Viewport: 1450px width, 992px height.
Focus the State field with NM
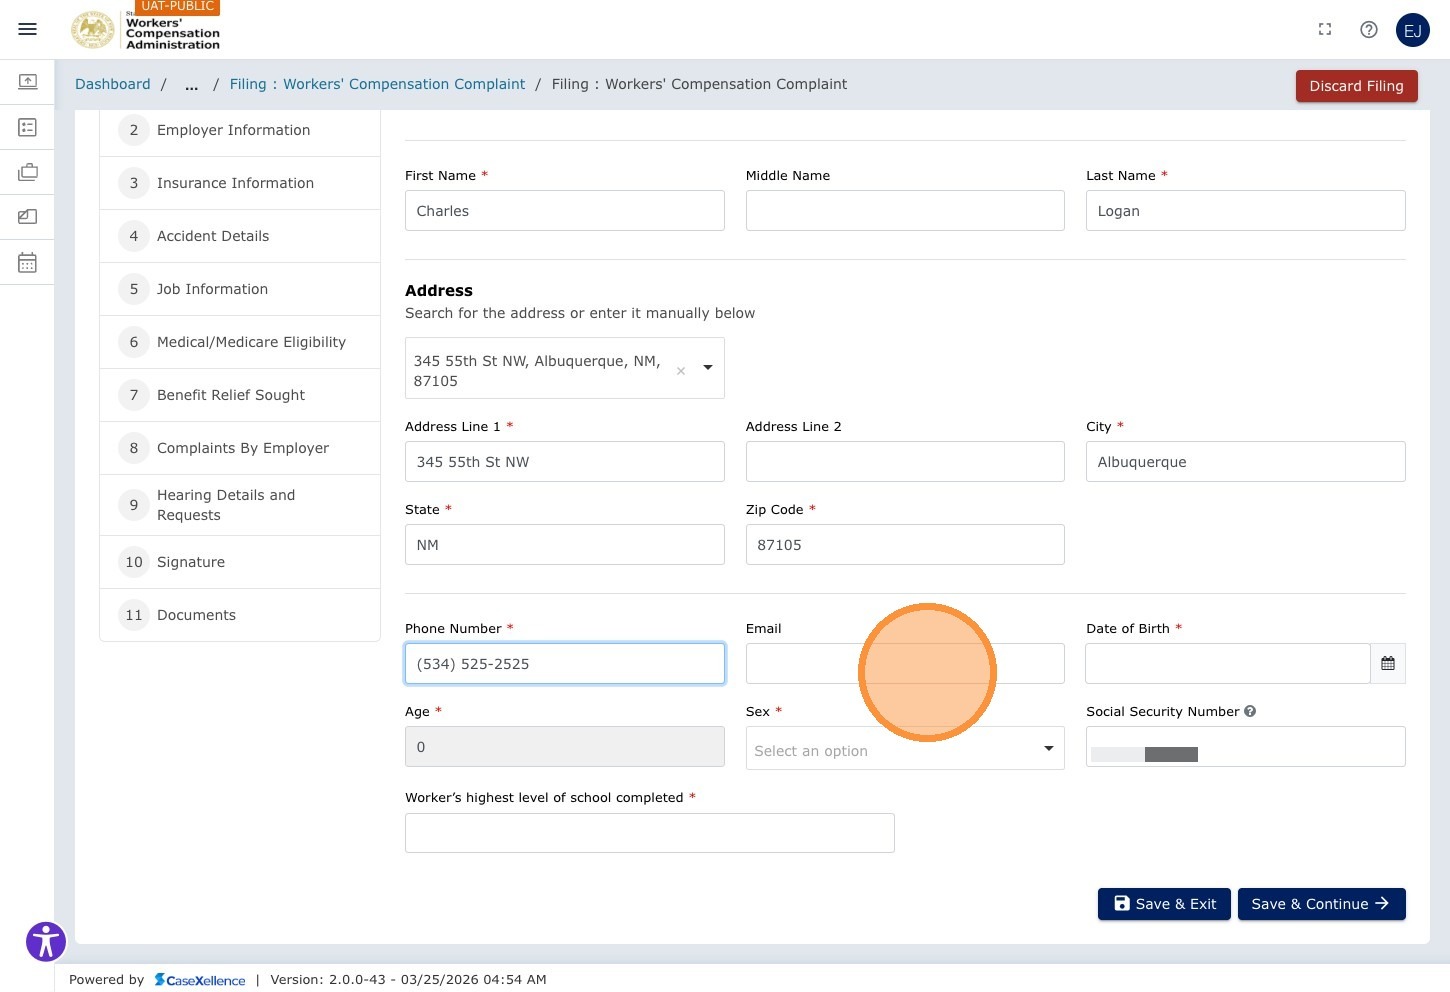564,545
